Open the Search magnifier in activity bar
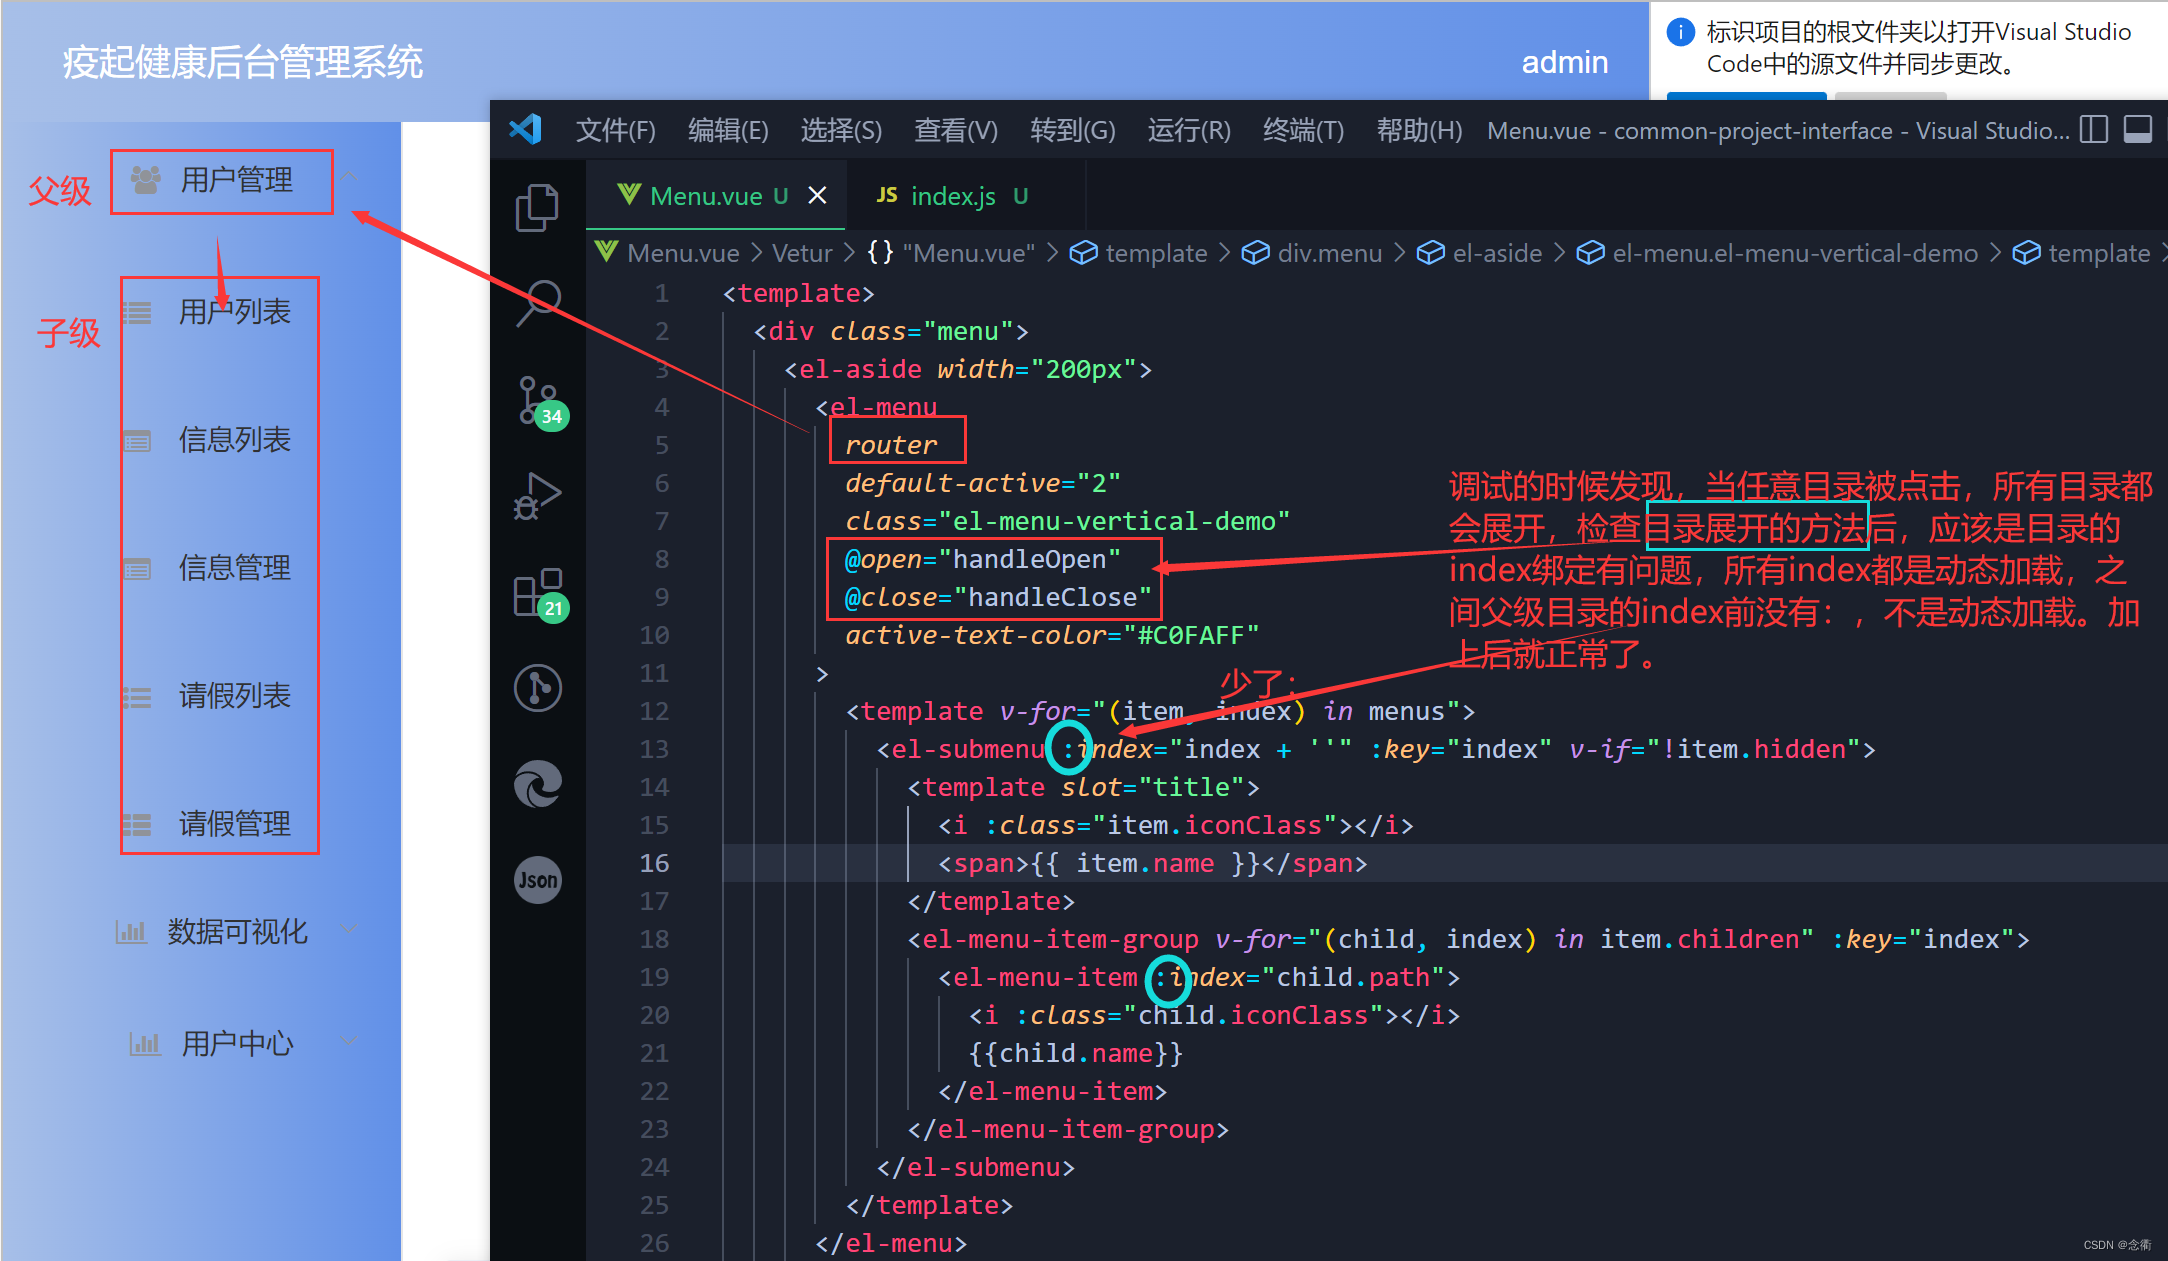The image size is (2168, 1261). coord(538,302)
